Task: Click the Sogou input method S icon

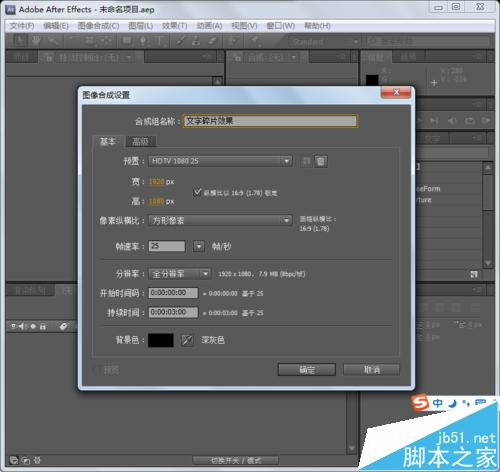Action: coord(420,403)
